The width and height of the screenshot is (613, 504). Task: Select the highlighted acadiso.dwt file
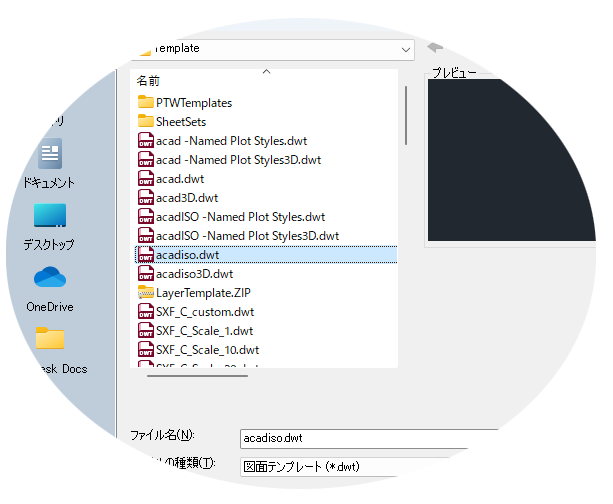coord(266,255)
